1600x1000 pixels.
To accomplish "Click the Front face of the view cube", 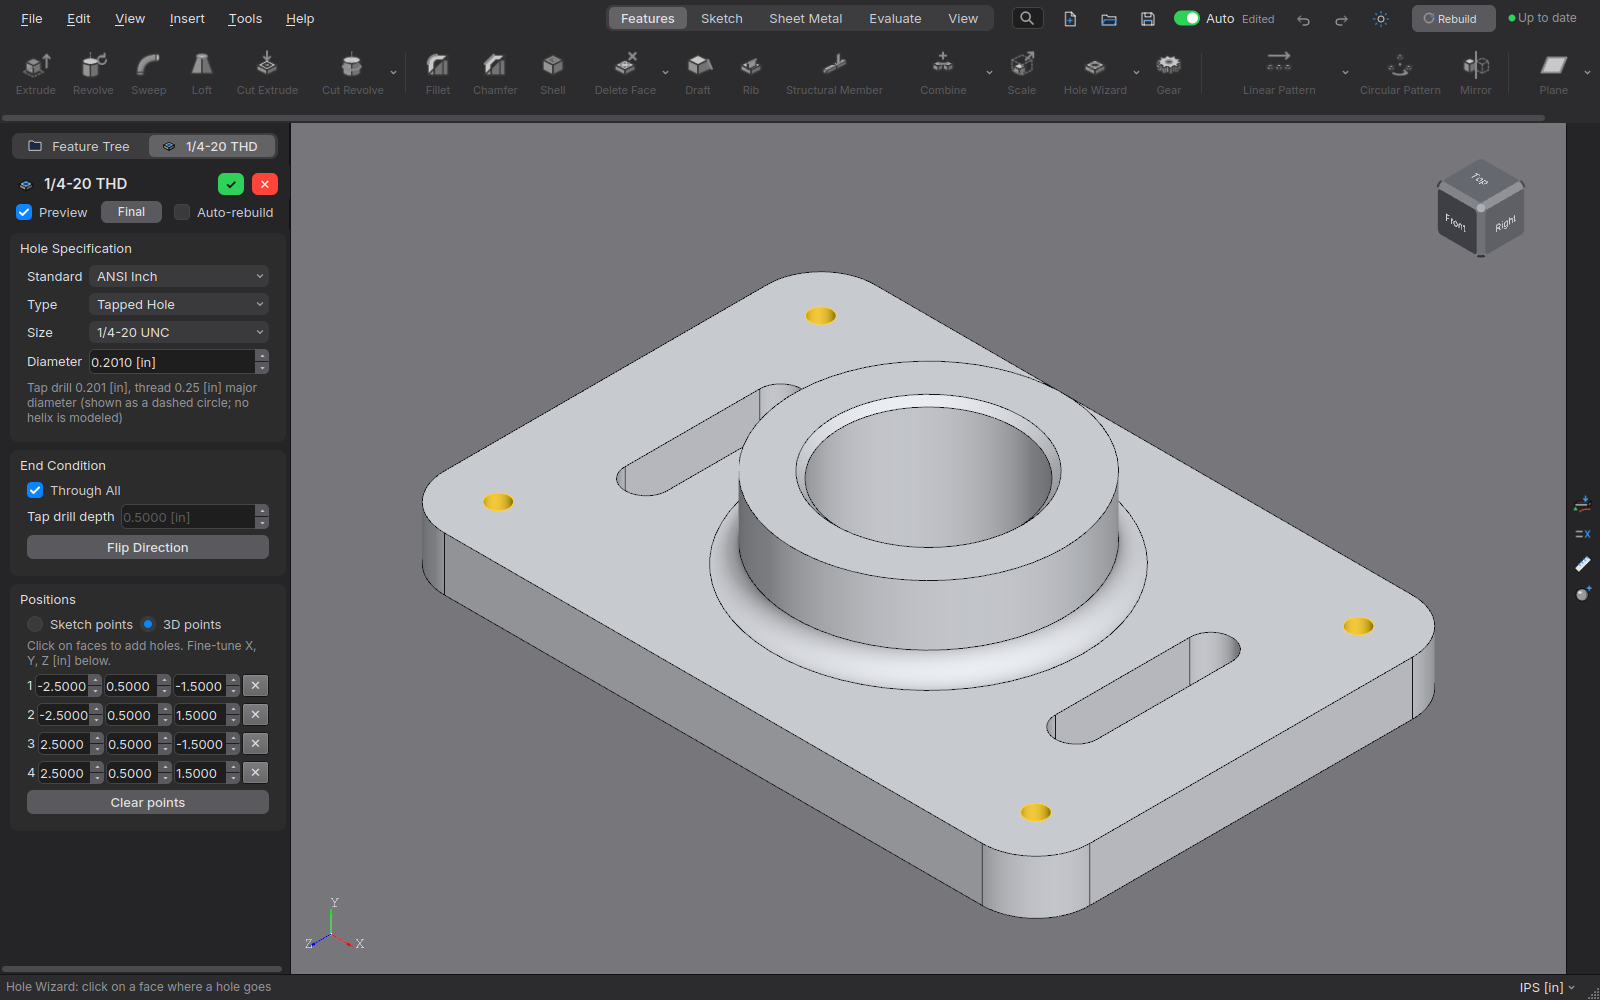I will tap(1455, 221).
